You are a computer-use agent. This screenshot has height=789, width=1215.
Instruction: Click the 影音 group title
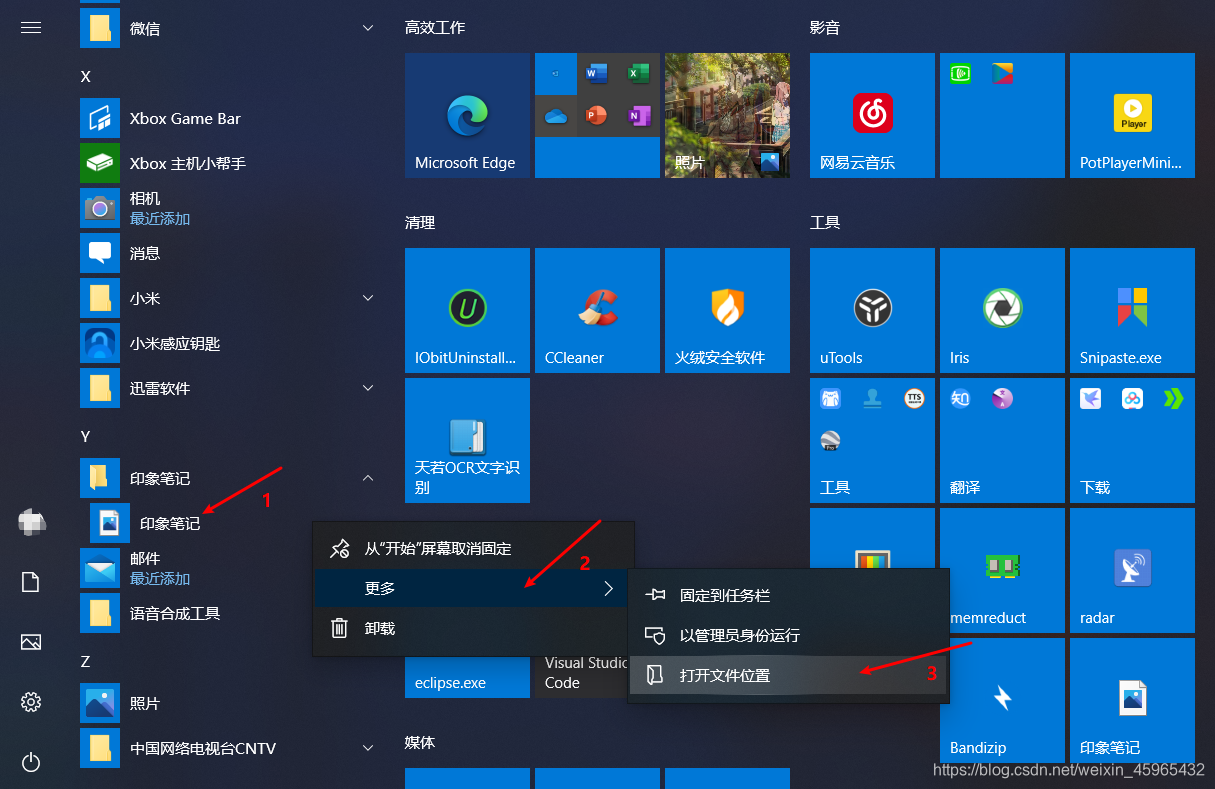(x=825, y=28)
